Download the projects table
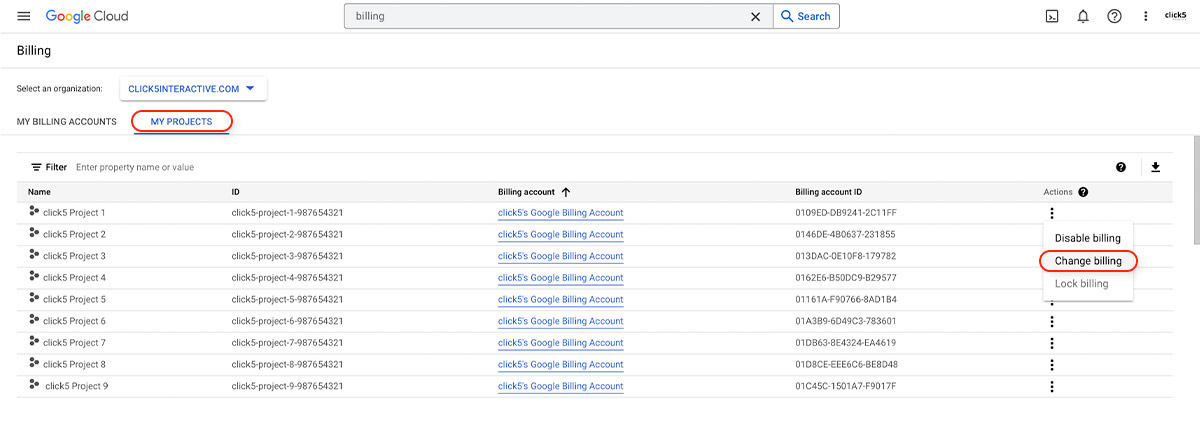 click(x=1155, y=167)
